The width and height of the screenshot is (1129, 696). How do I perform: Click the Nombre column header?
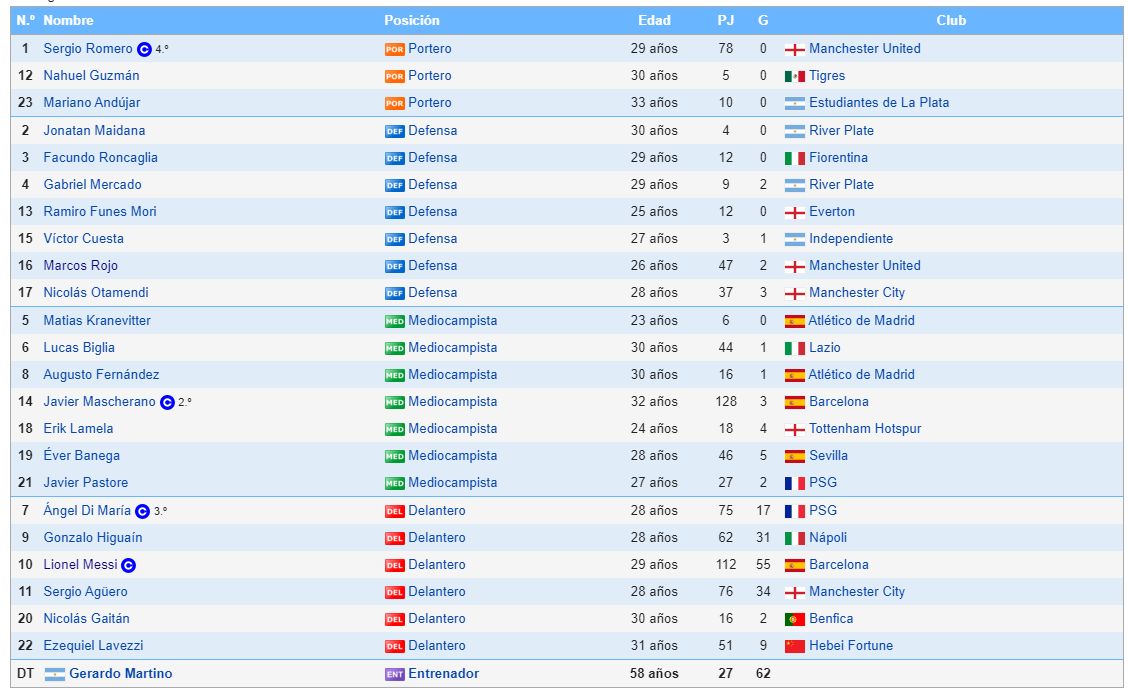point(68,21)
